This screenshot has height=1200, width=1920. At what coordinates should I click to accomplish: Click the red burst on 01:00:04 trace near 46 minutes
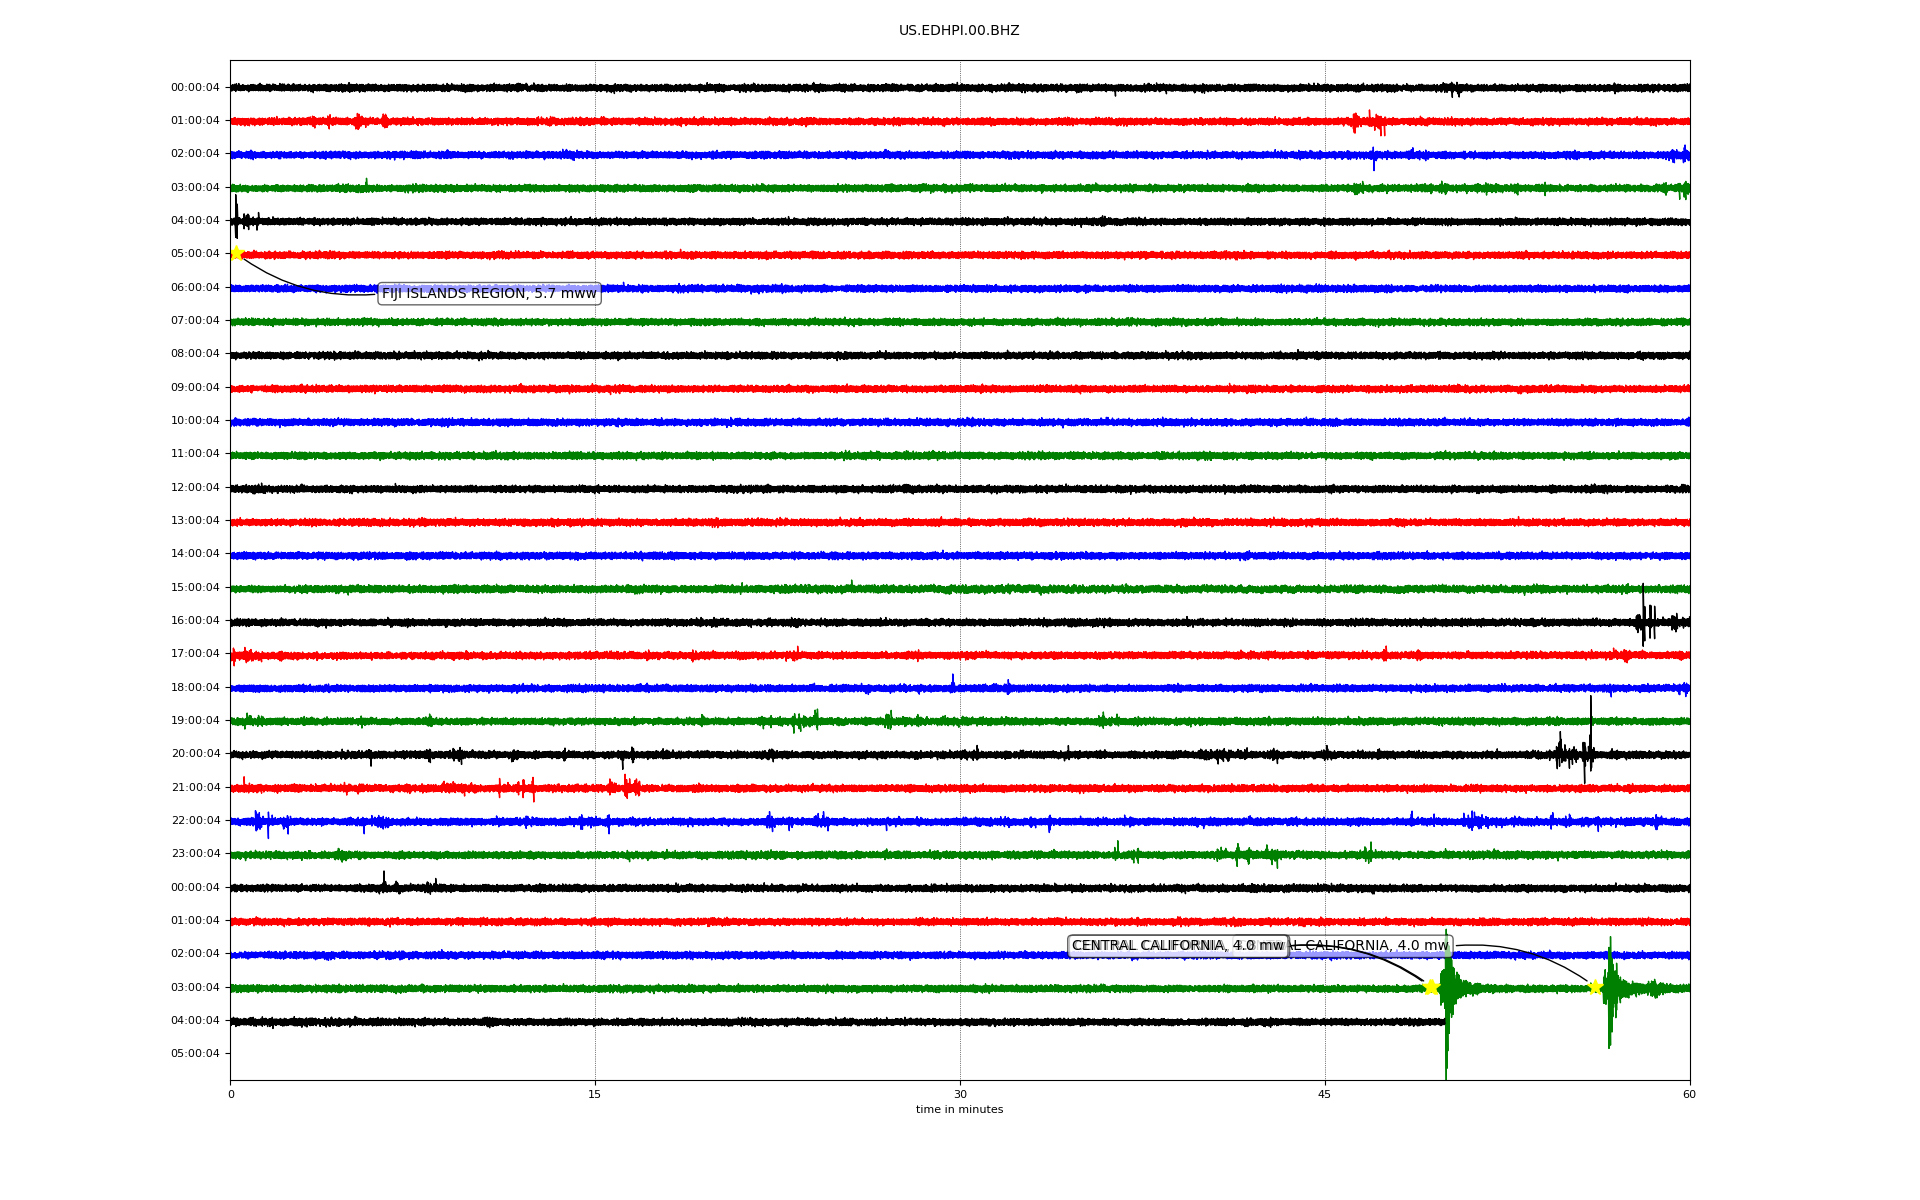[1370, 122]
